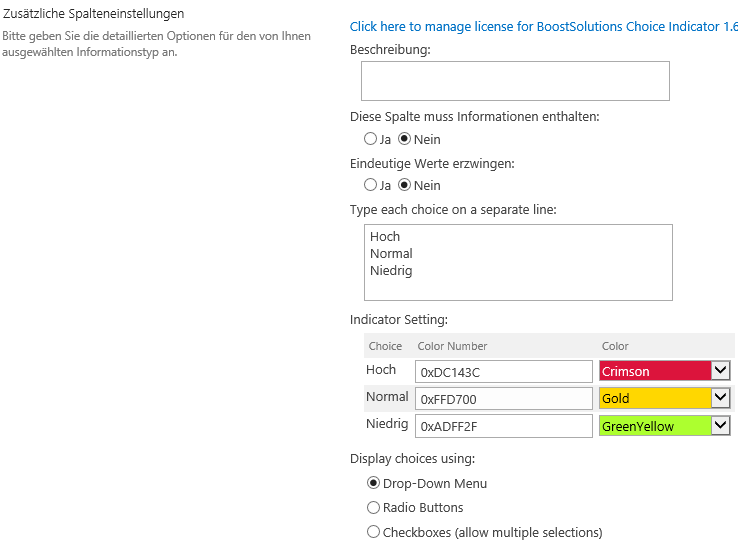Click the Beschreibung text box
Viewport: 738px width, 546px height.
(515, 81)
